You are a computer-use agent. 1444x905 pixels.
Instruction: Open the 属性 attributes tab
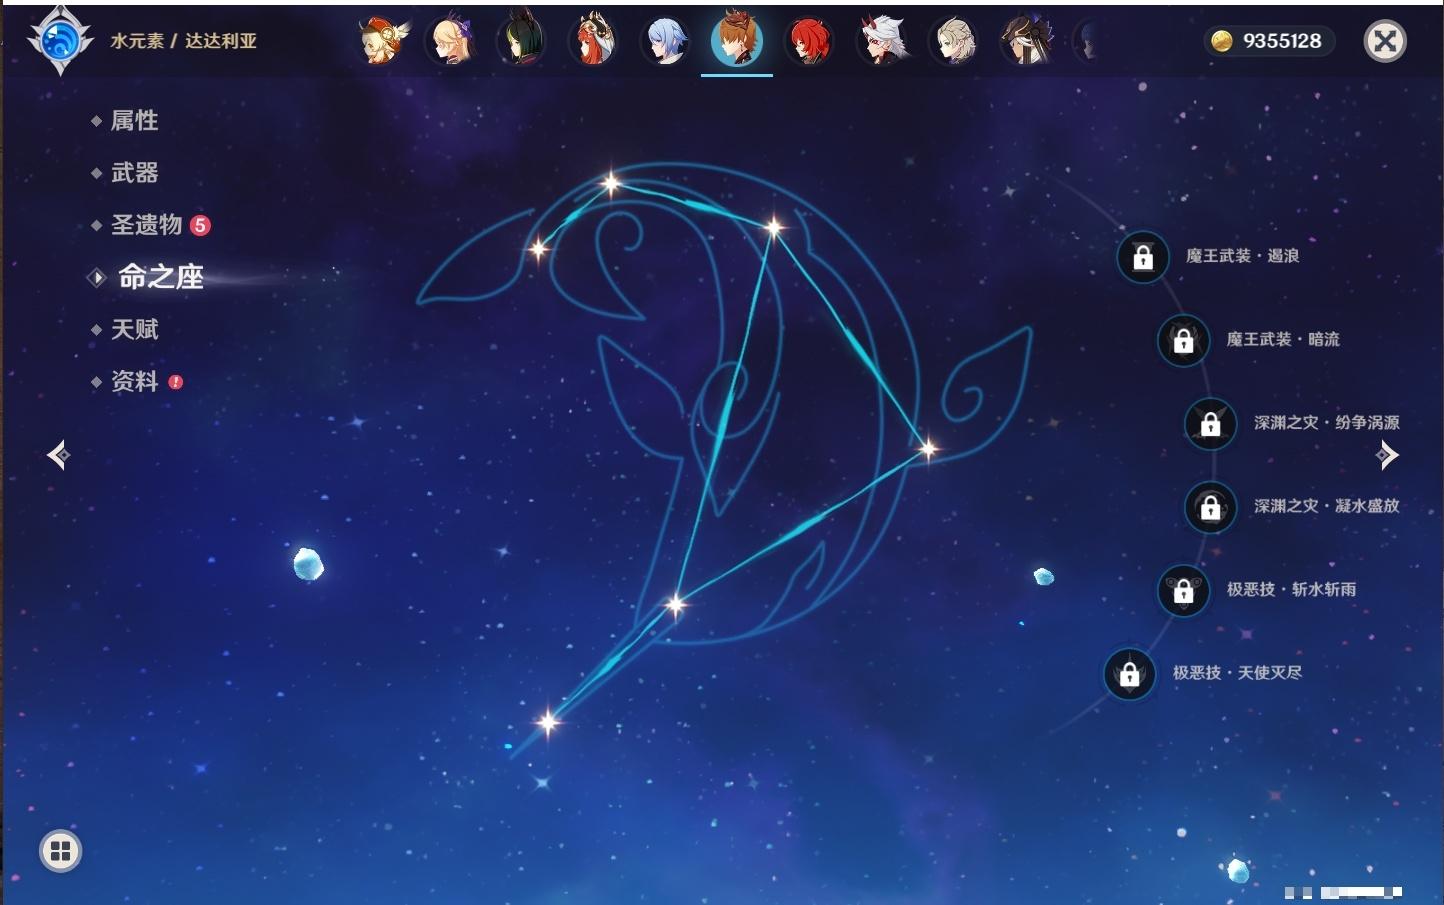pos(134,121)
